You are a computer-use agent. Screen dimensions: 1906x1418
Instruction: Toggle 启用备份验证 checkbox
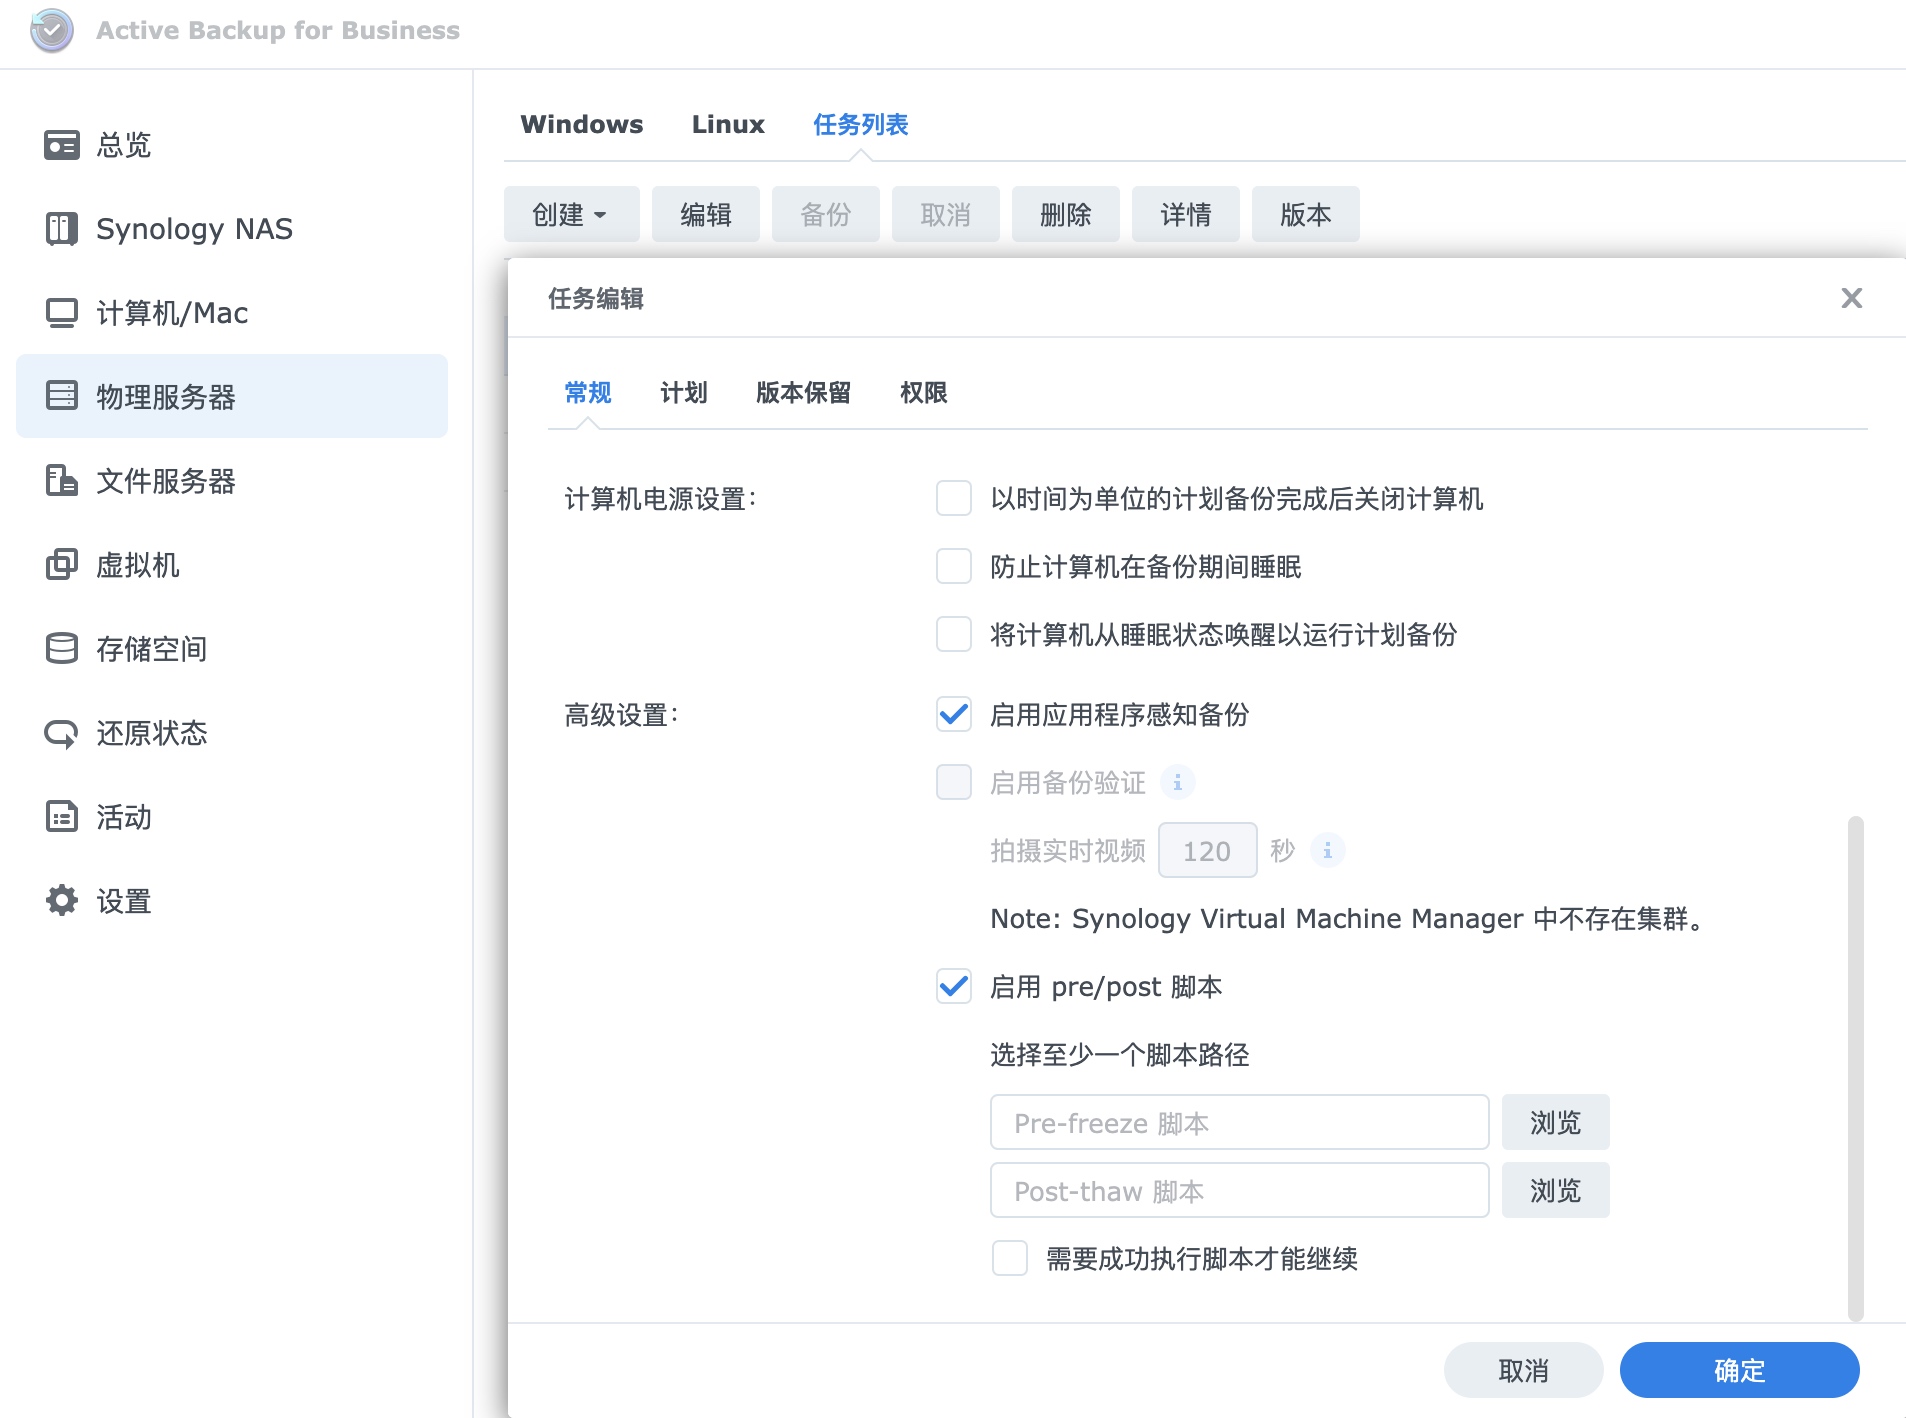pyautogui.click(x=954, y=782)
